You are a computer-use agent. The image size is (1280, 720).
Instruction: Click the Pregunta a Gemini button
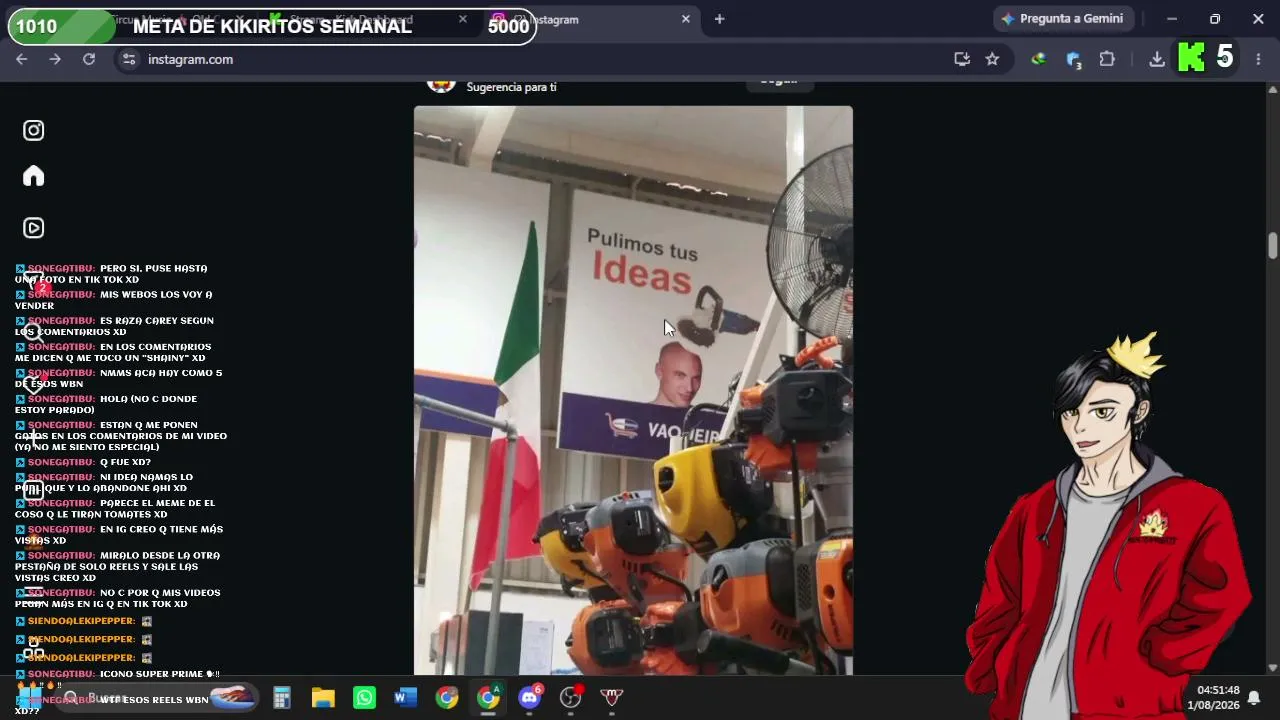coord(1062,19)
